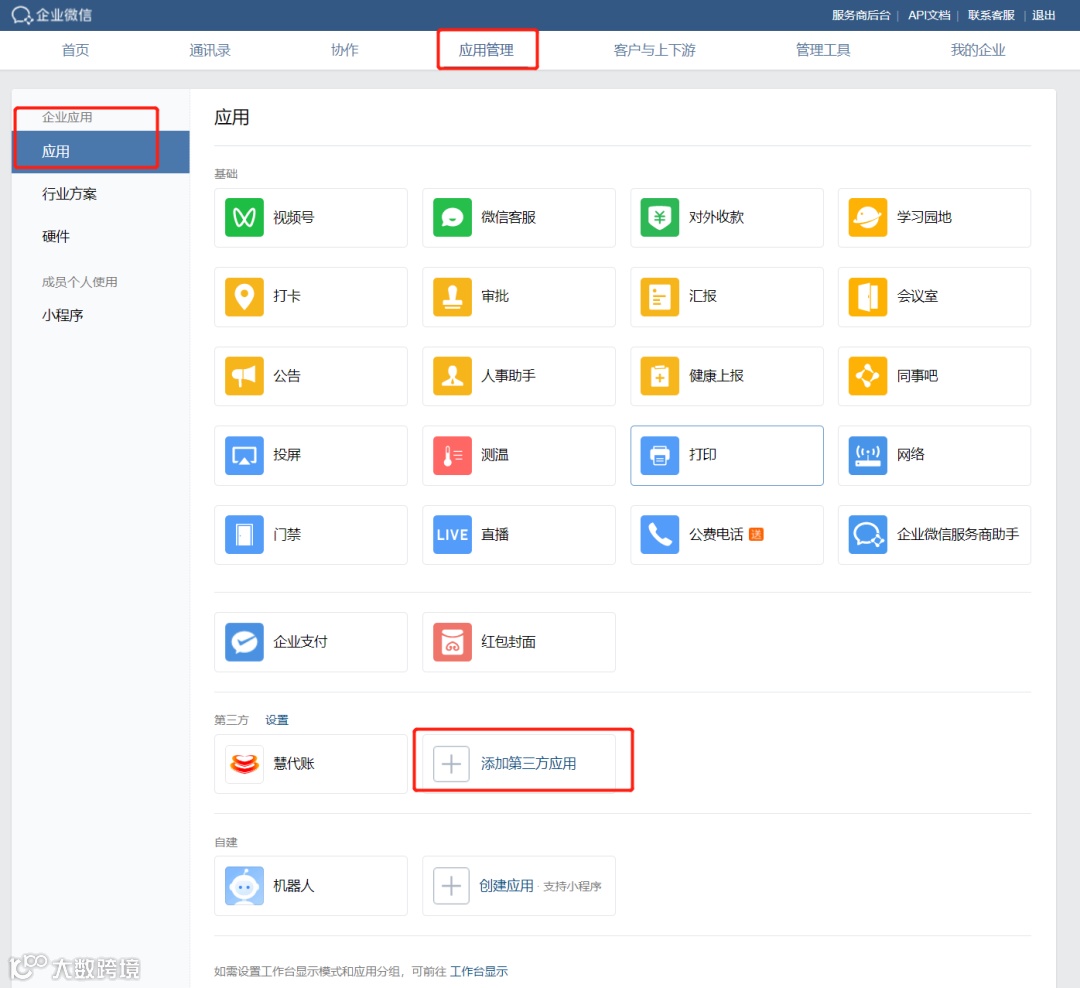Screen dimensions: 1080x988
Task: Click the 投屏 screen cast icon
Action: [x=244, y=455]
